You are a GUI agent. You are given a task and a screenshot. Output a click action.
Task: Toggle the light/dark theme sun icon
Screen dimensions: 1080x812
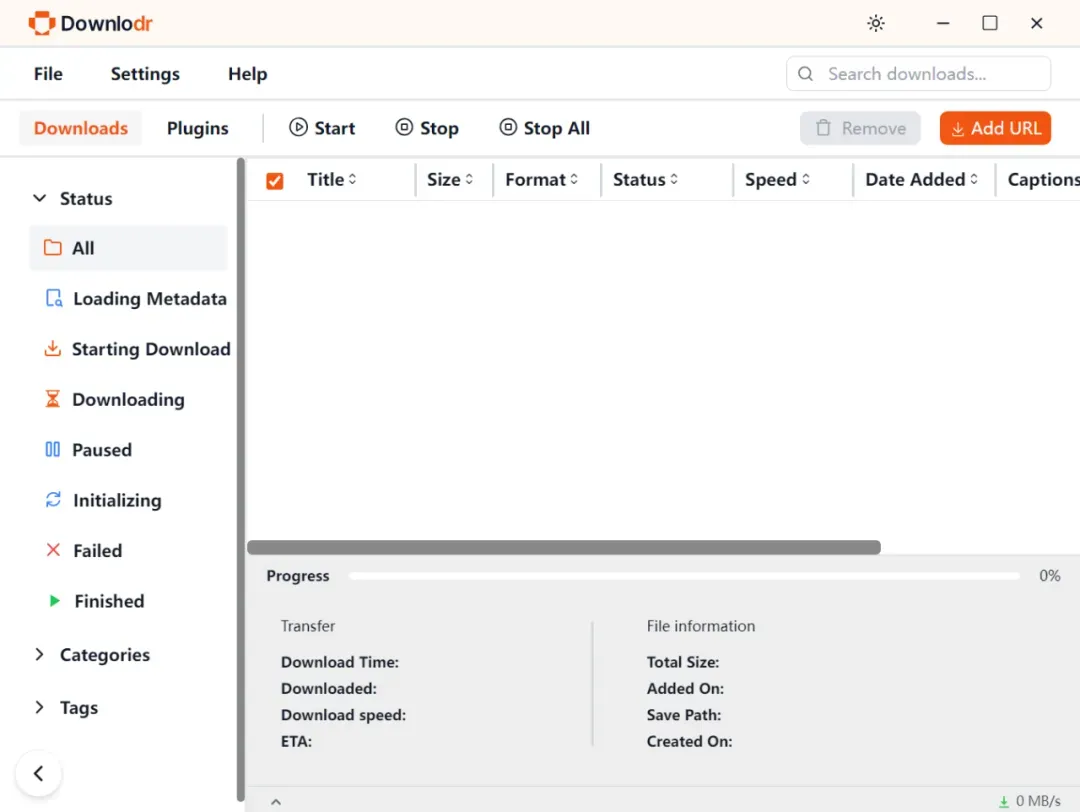pyautogui.click(x=875, y=23)
